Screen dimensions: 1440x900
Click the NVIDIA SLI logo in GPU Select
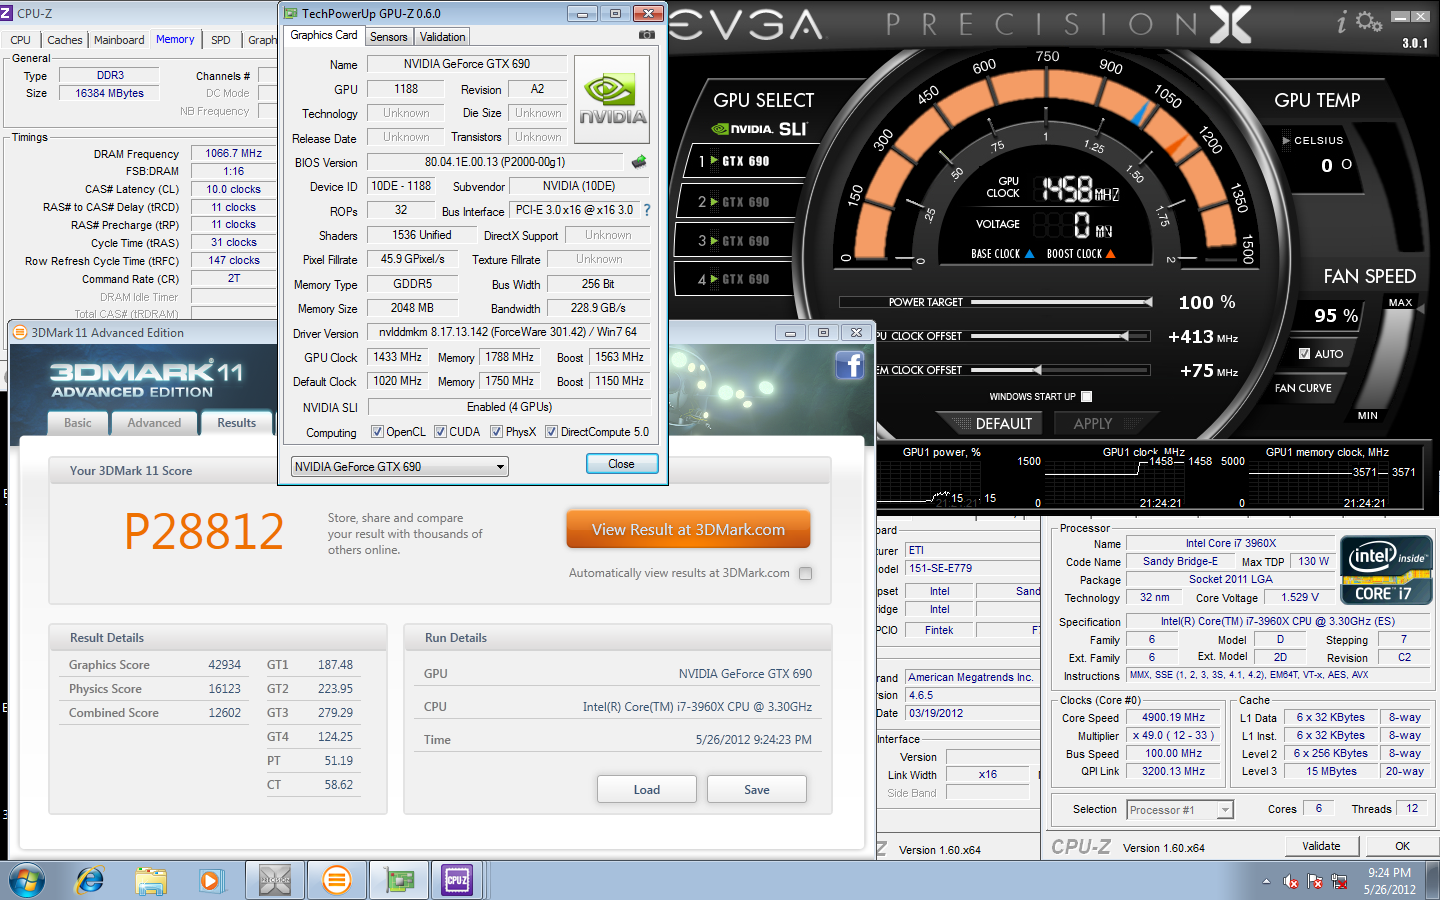759,129
